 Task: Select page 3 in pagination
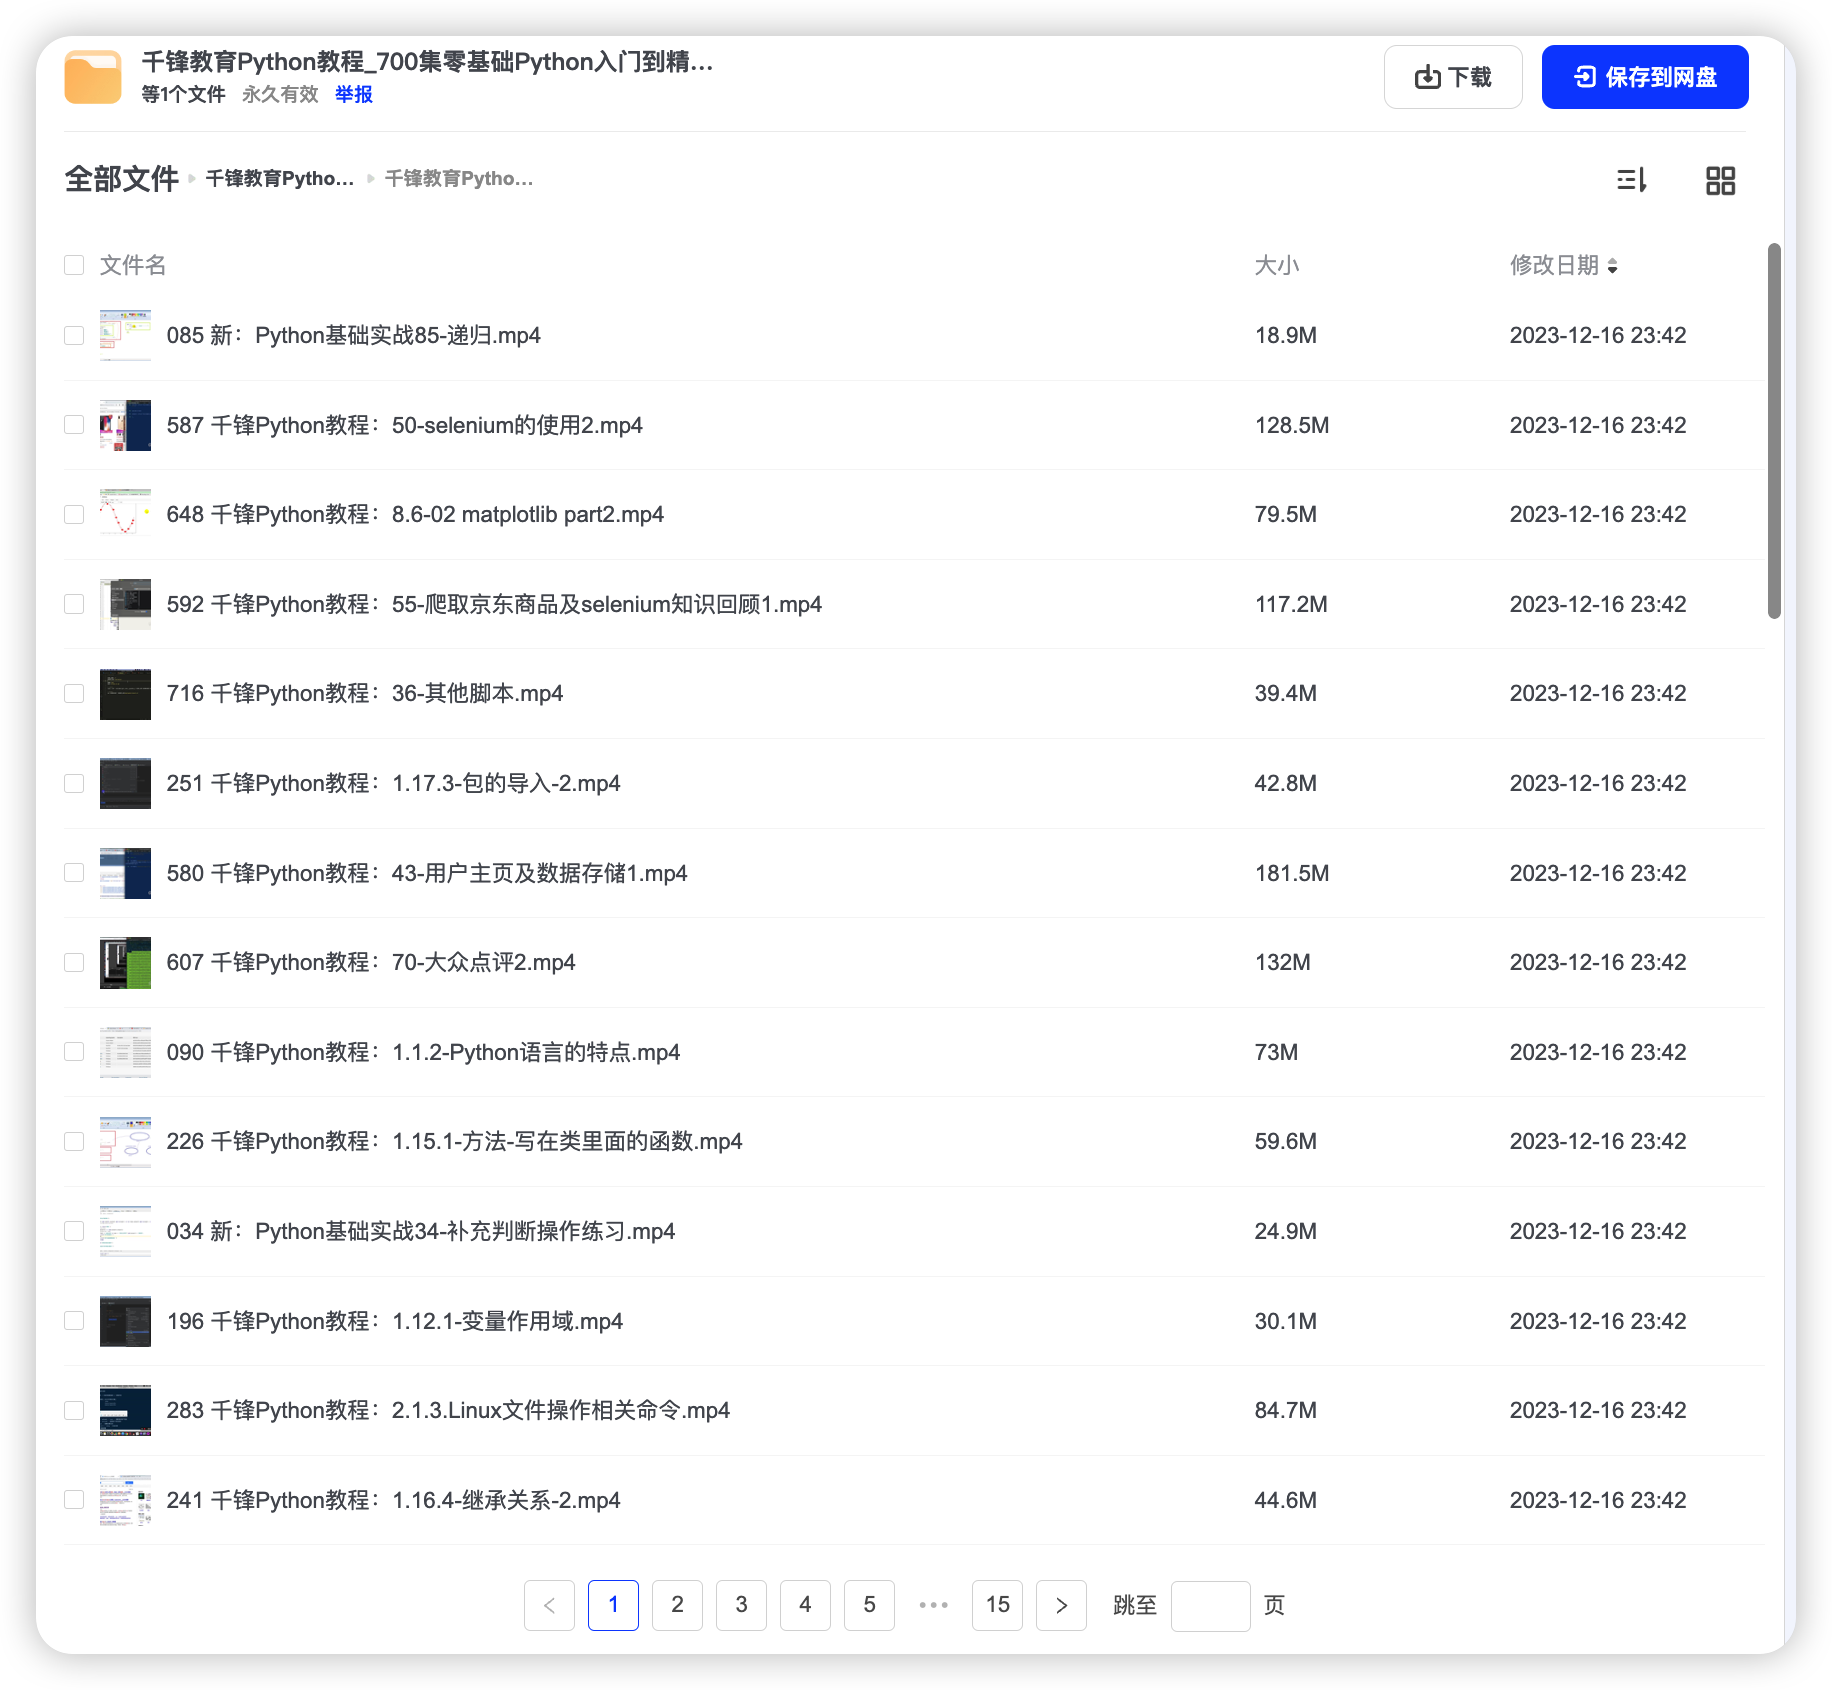click(x=741, y=1605)
